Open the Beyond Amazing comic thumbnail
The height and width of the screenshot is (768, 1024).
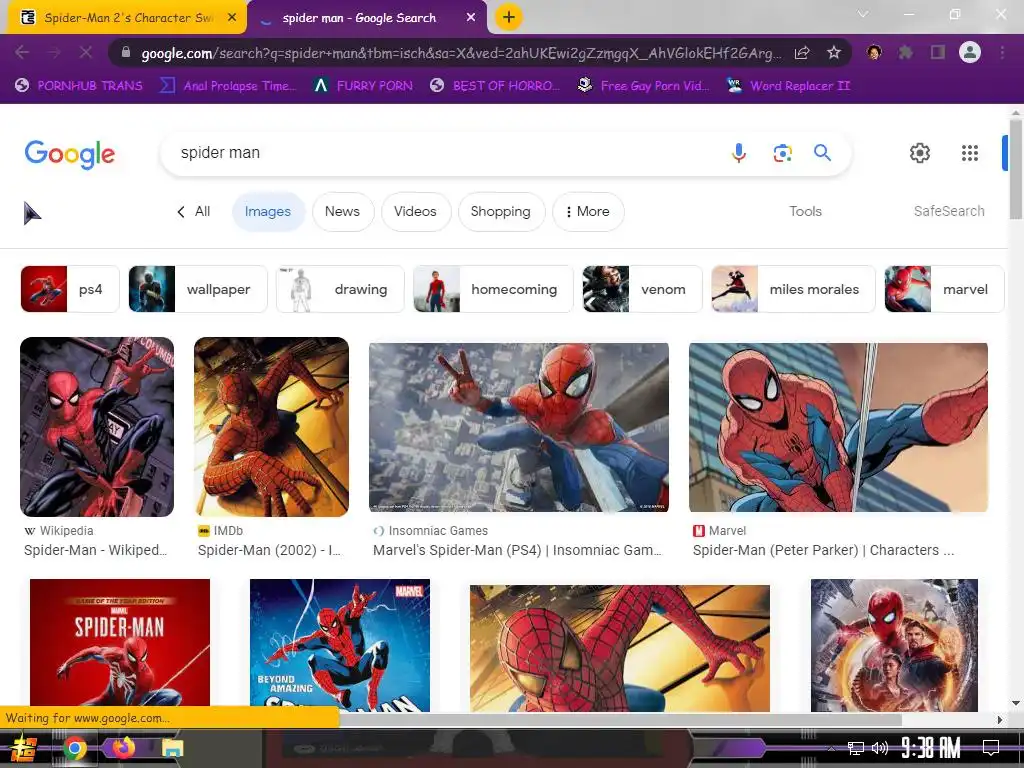tap(340, 645)
